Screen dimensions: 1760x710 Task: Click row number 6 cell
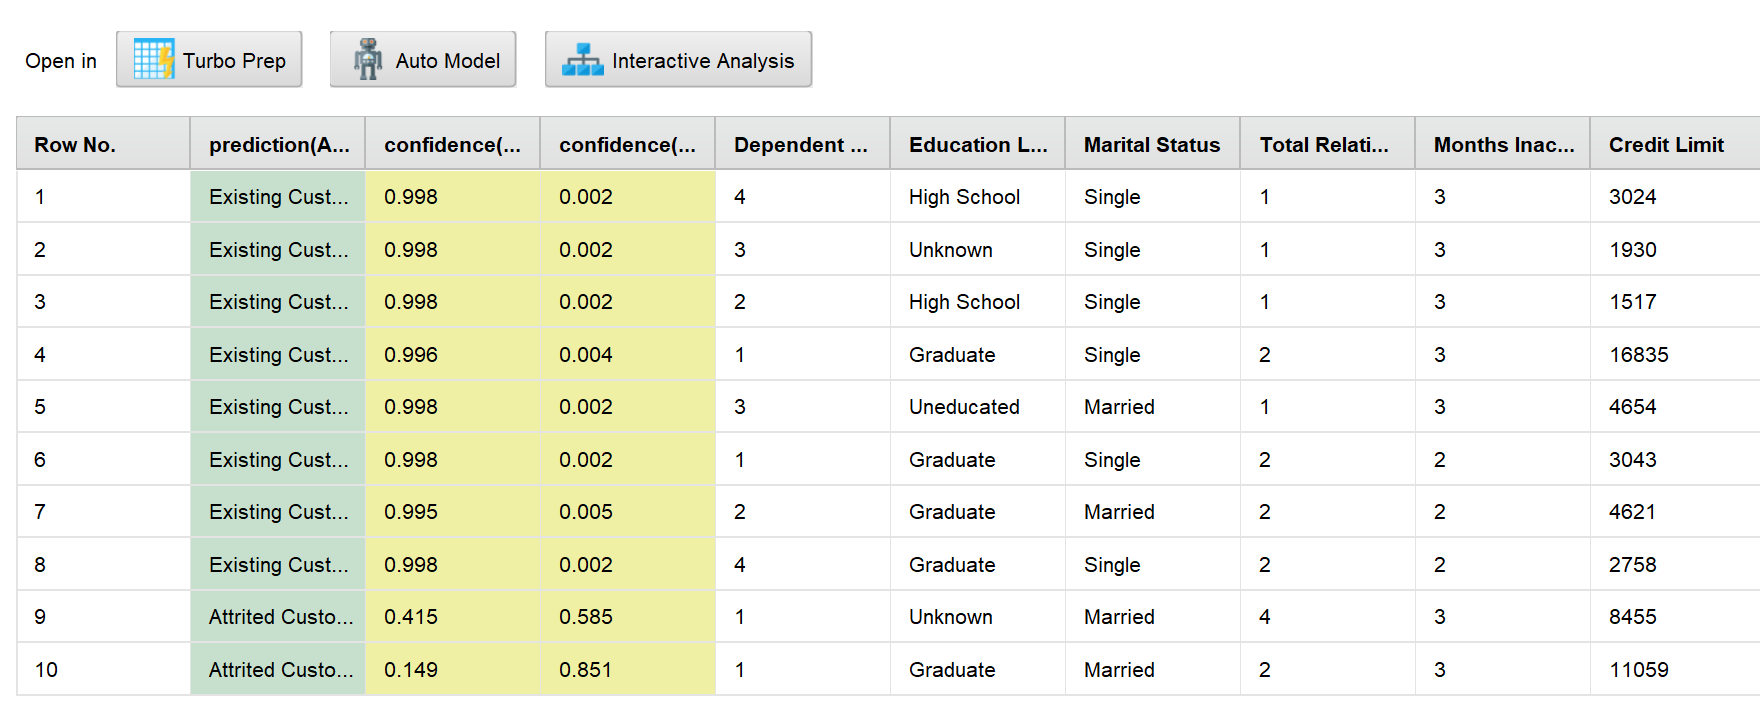tap(103, 459)
